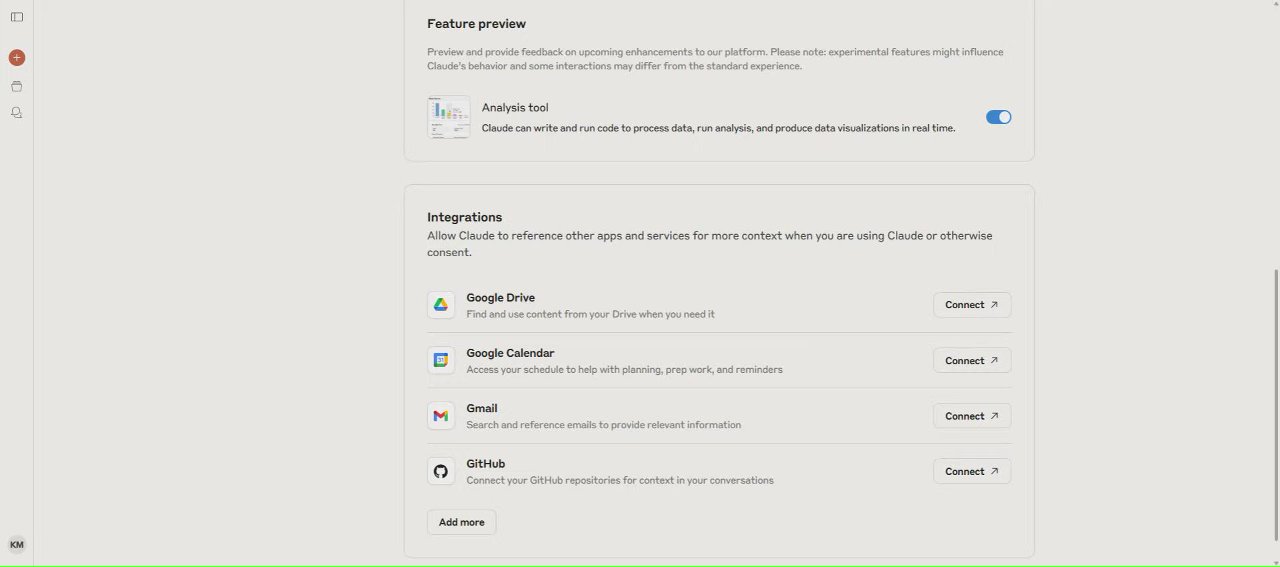
Task: Open the sidebar panel toggle icon
Action: [17, 17]
